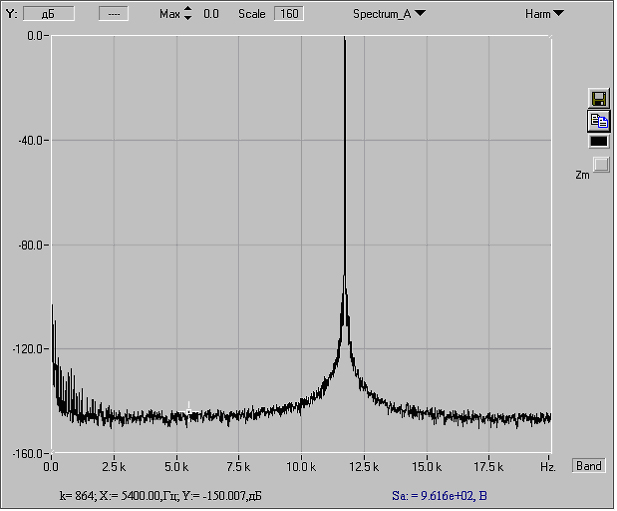Click the Scale field showing 160

point(289,14)
